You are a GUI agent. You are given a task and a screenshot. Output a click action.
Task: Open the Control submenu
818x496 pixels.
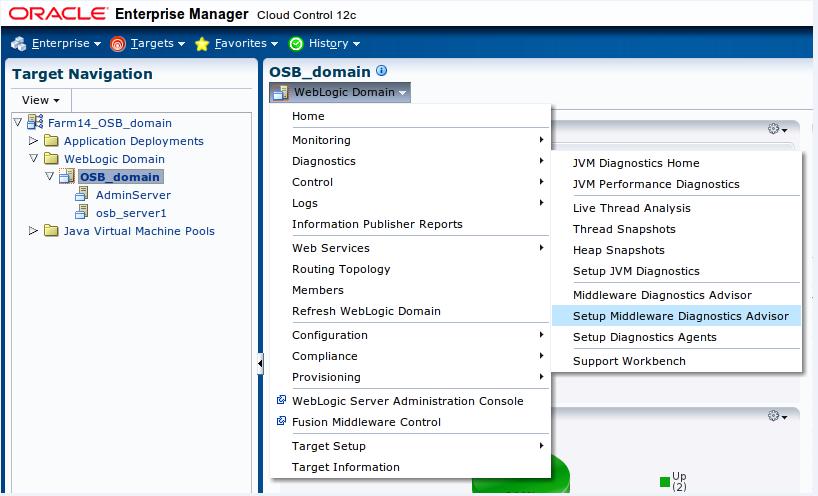click(410, 182)
